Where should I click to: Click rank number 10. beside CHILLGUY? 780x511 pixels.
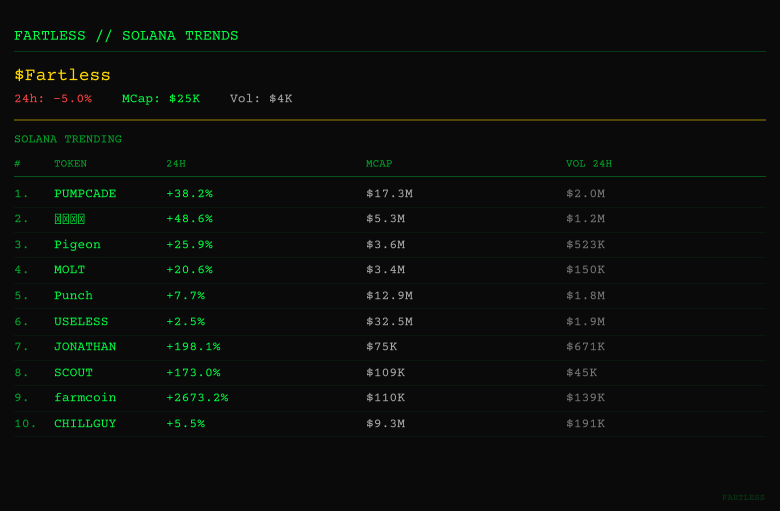point(25,423)
